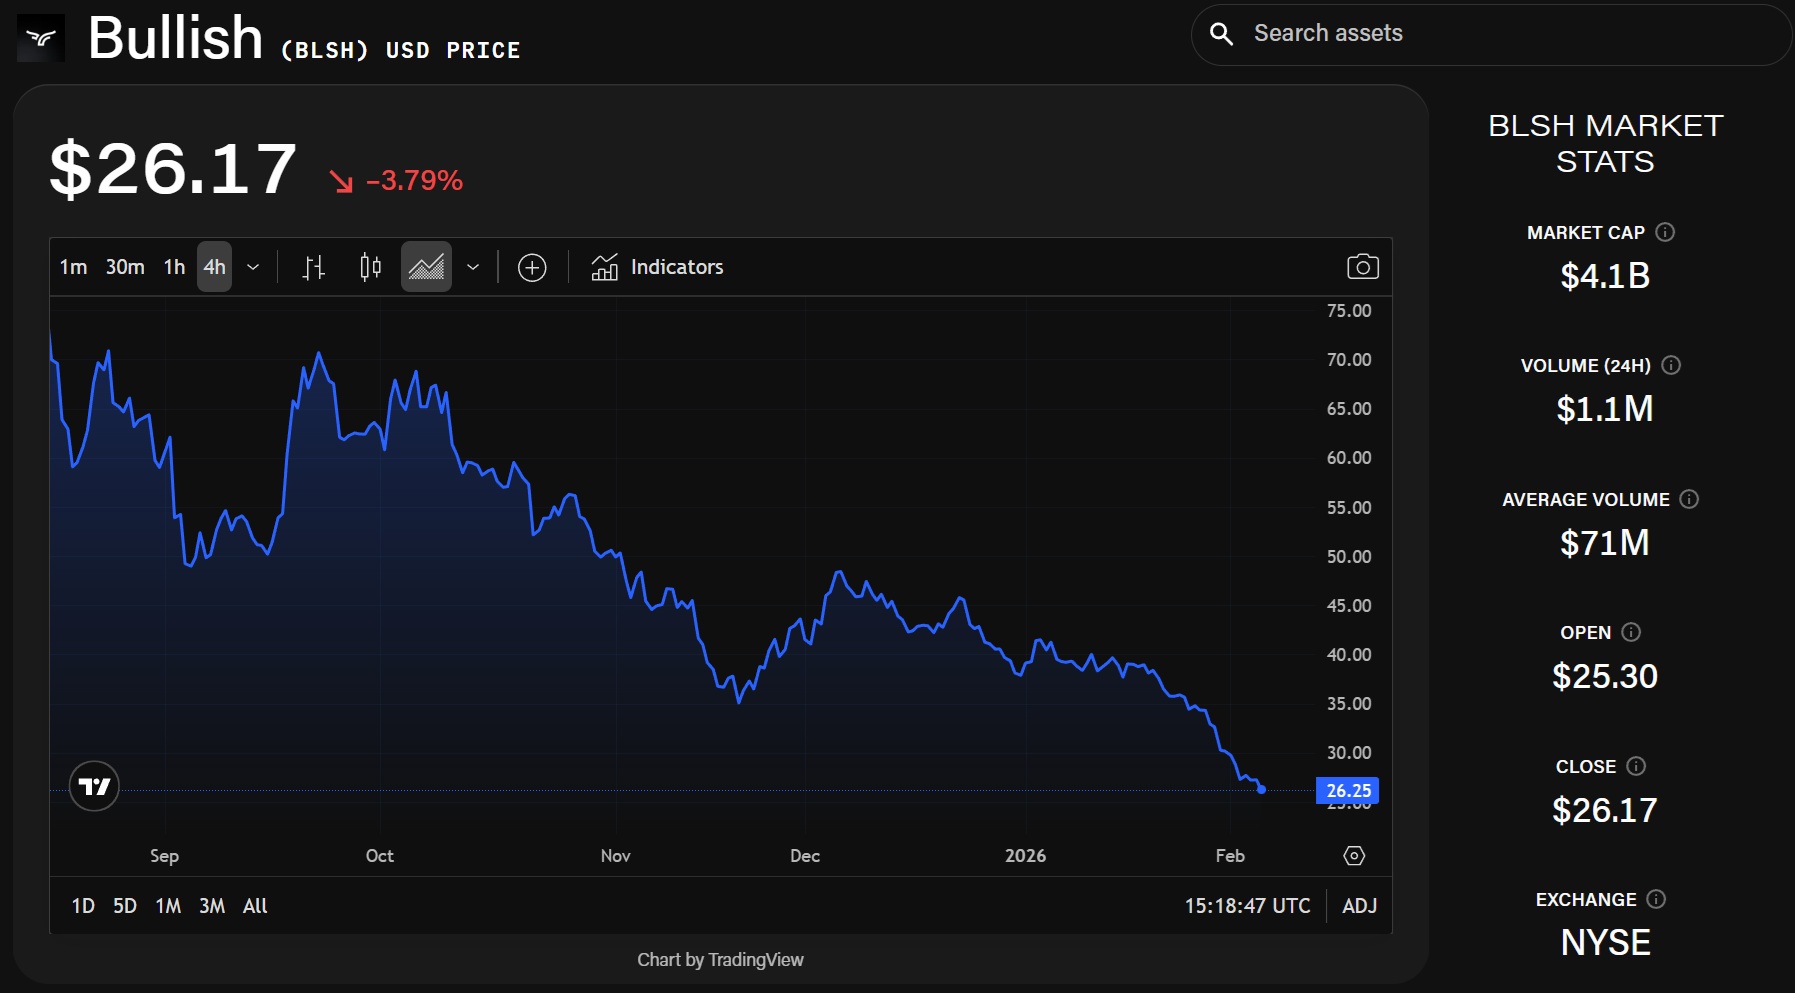Switch to the 4h interval
The width and height of the screenshot is (1795, 993).
(214, 267)
